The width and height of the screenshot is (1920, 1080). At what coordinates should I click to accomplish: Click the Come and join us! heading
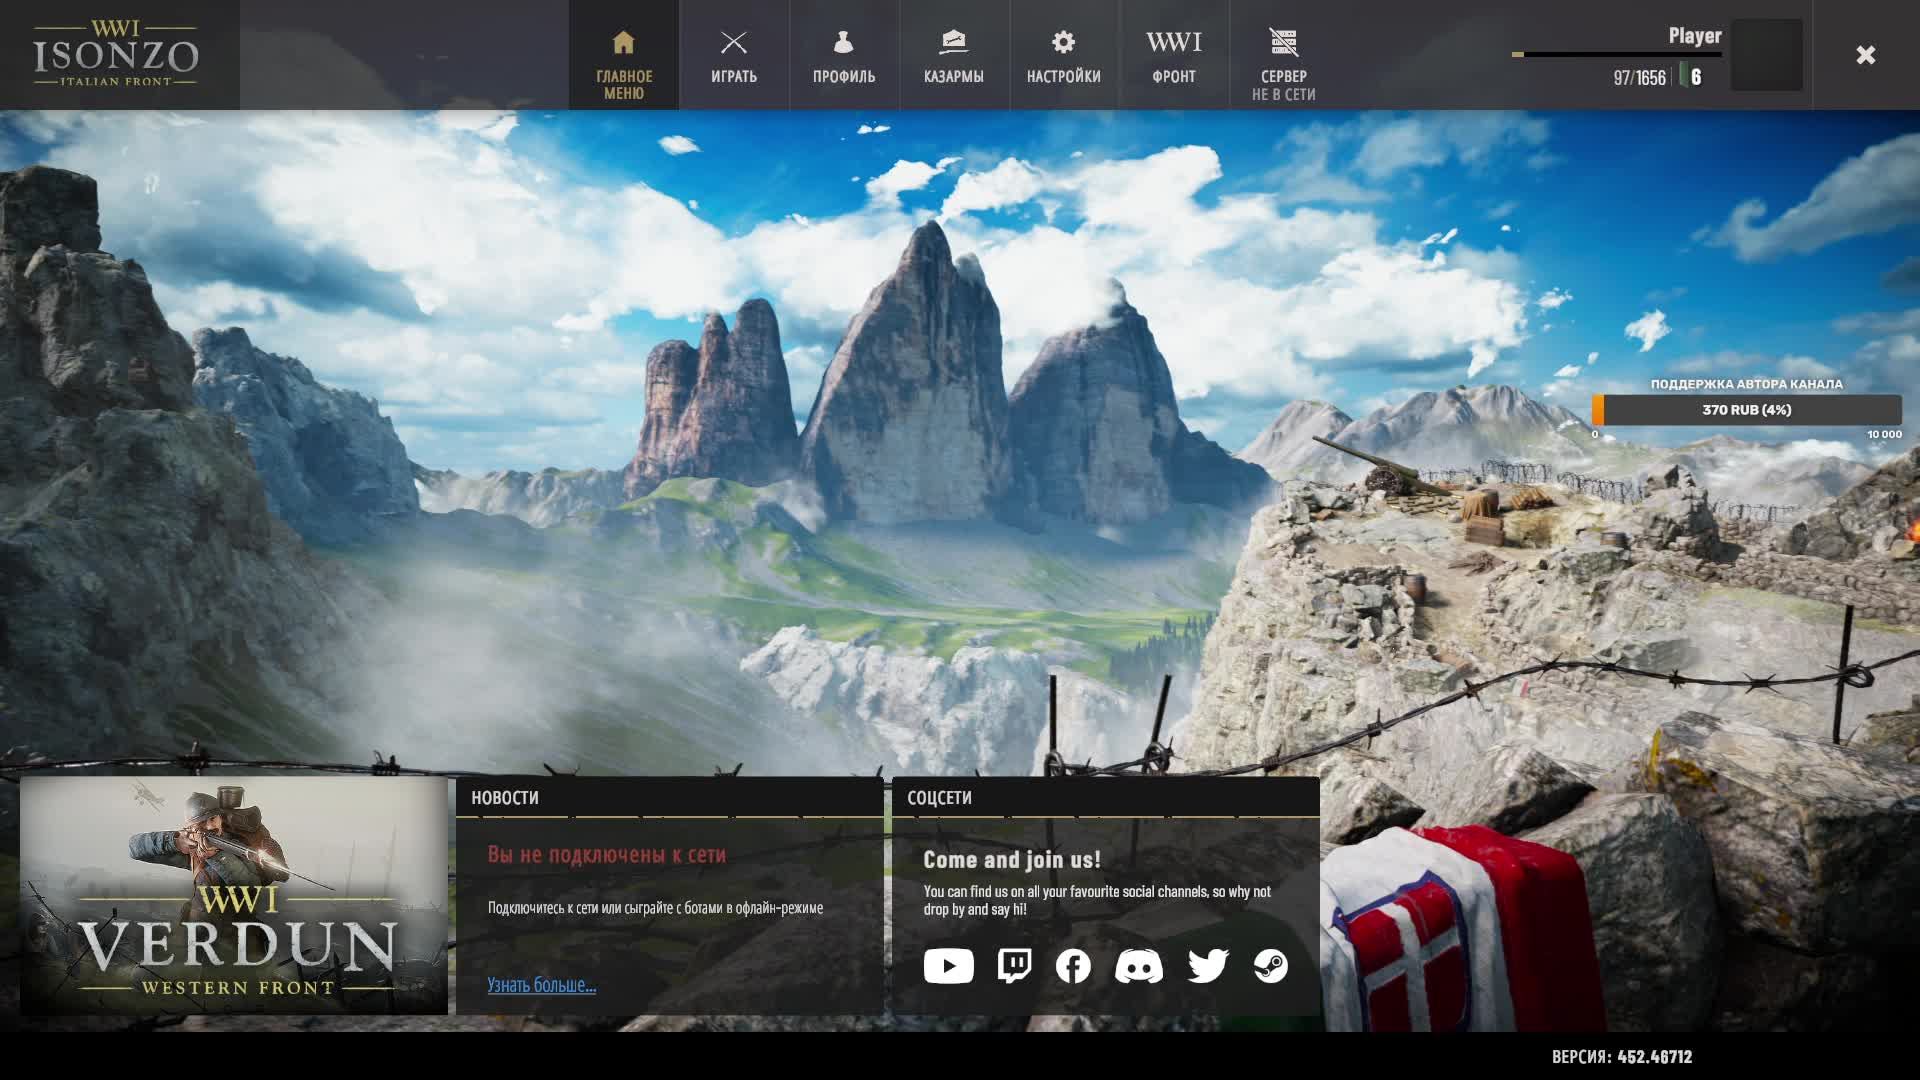point(1012,860)
